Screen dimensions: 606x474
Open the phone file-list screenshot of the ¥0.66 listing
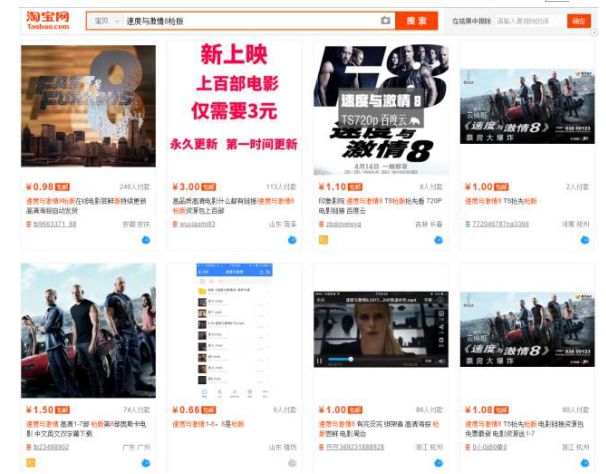click(234, 331)
